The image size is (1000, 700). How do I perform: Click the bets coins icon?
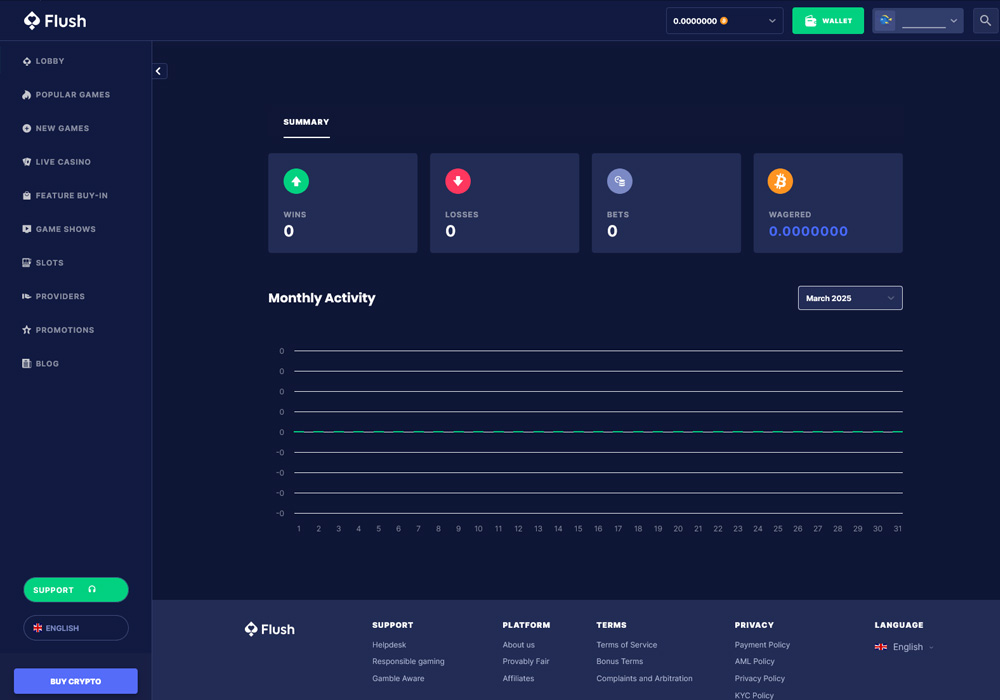(x=620, y=181)
